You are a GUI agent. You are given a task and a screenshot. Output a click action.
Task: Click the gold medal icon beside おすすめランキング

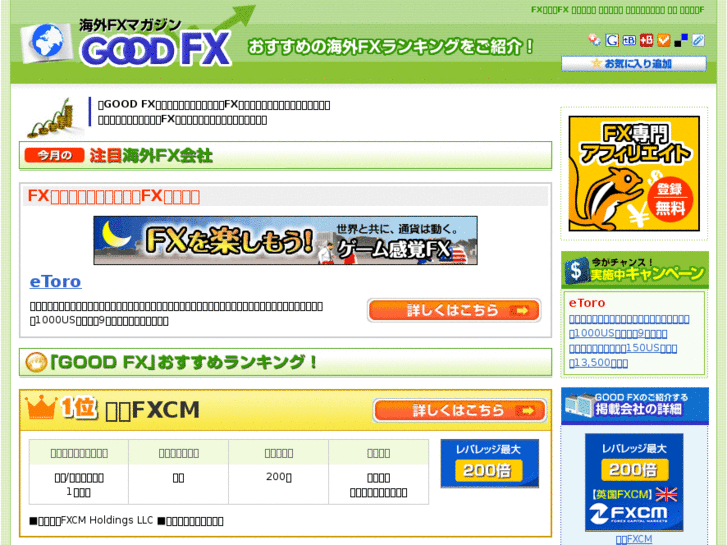[x=36, y=362]
